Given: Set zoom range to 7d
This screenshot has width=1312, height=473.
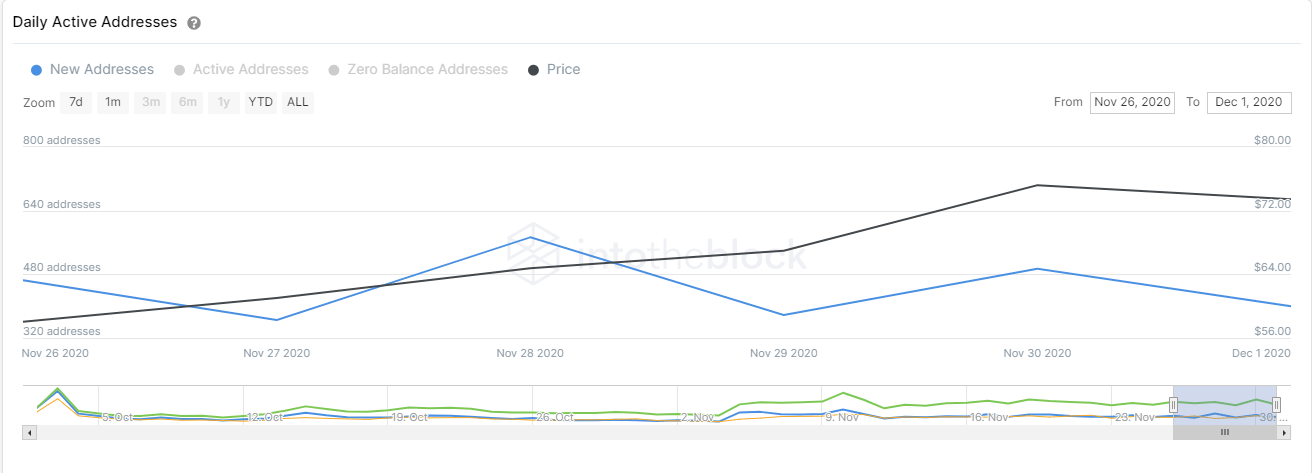Looking at the screenshot, I should [76, 102].
